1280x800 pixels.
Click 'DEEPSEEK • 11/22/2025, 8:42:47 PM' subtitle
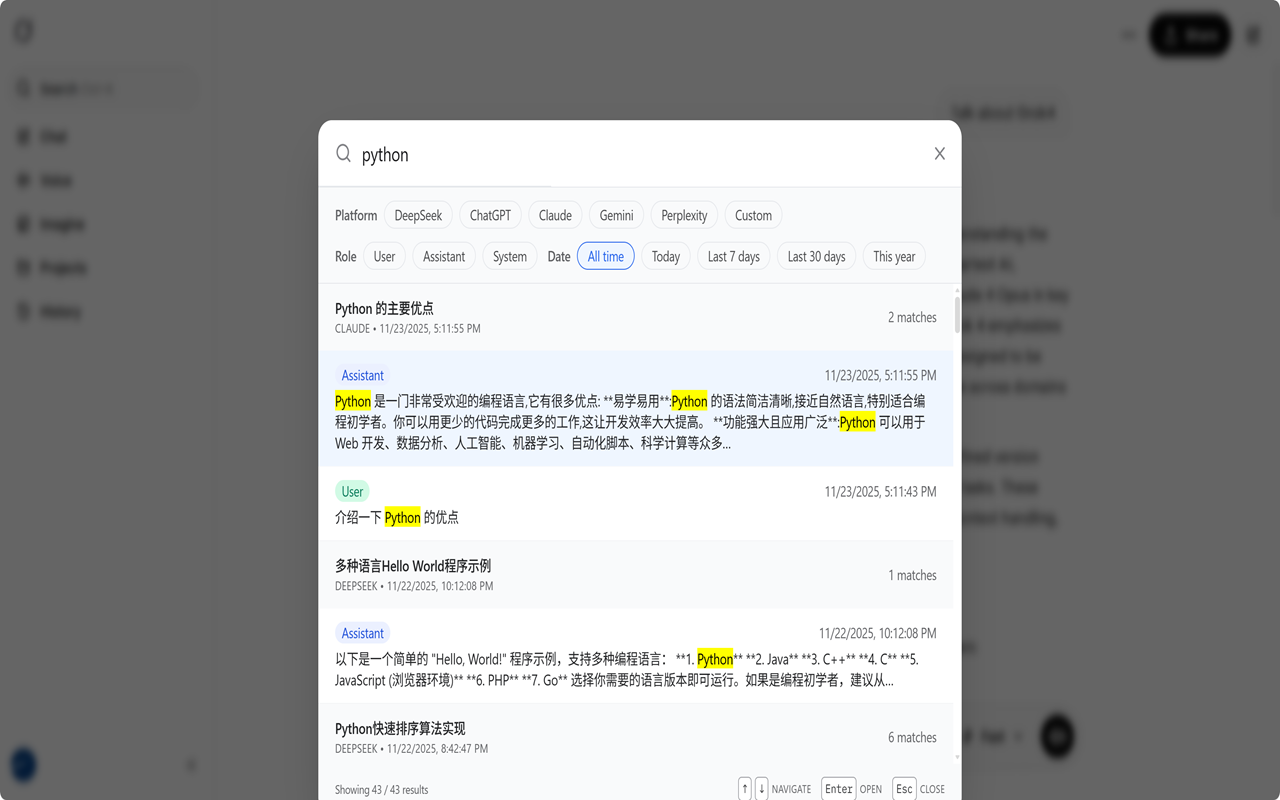tap(411, 748)
